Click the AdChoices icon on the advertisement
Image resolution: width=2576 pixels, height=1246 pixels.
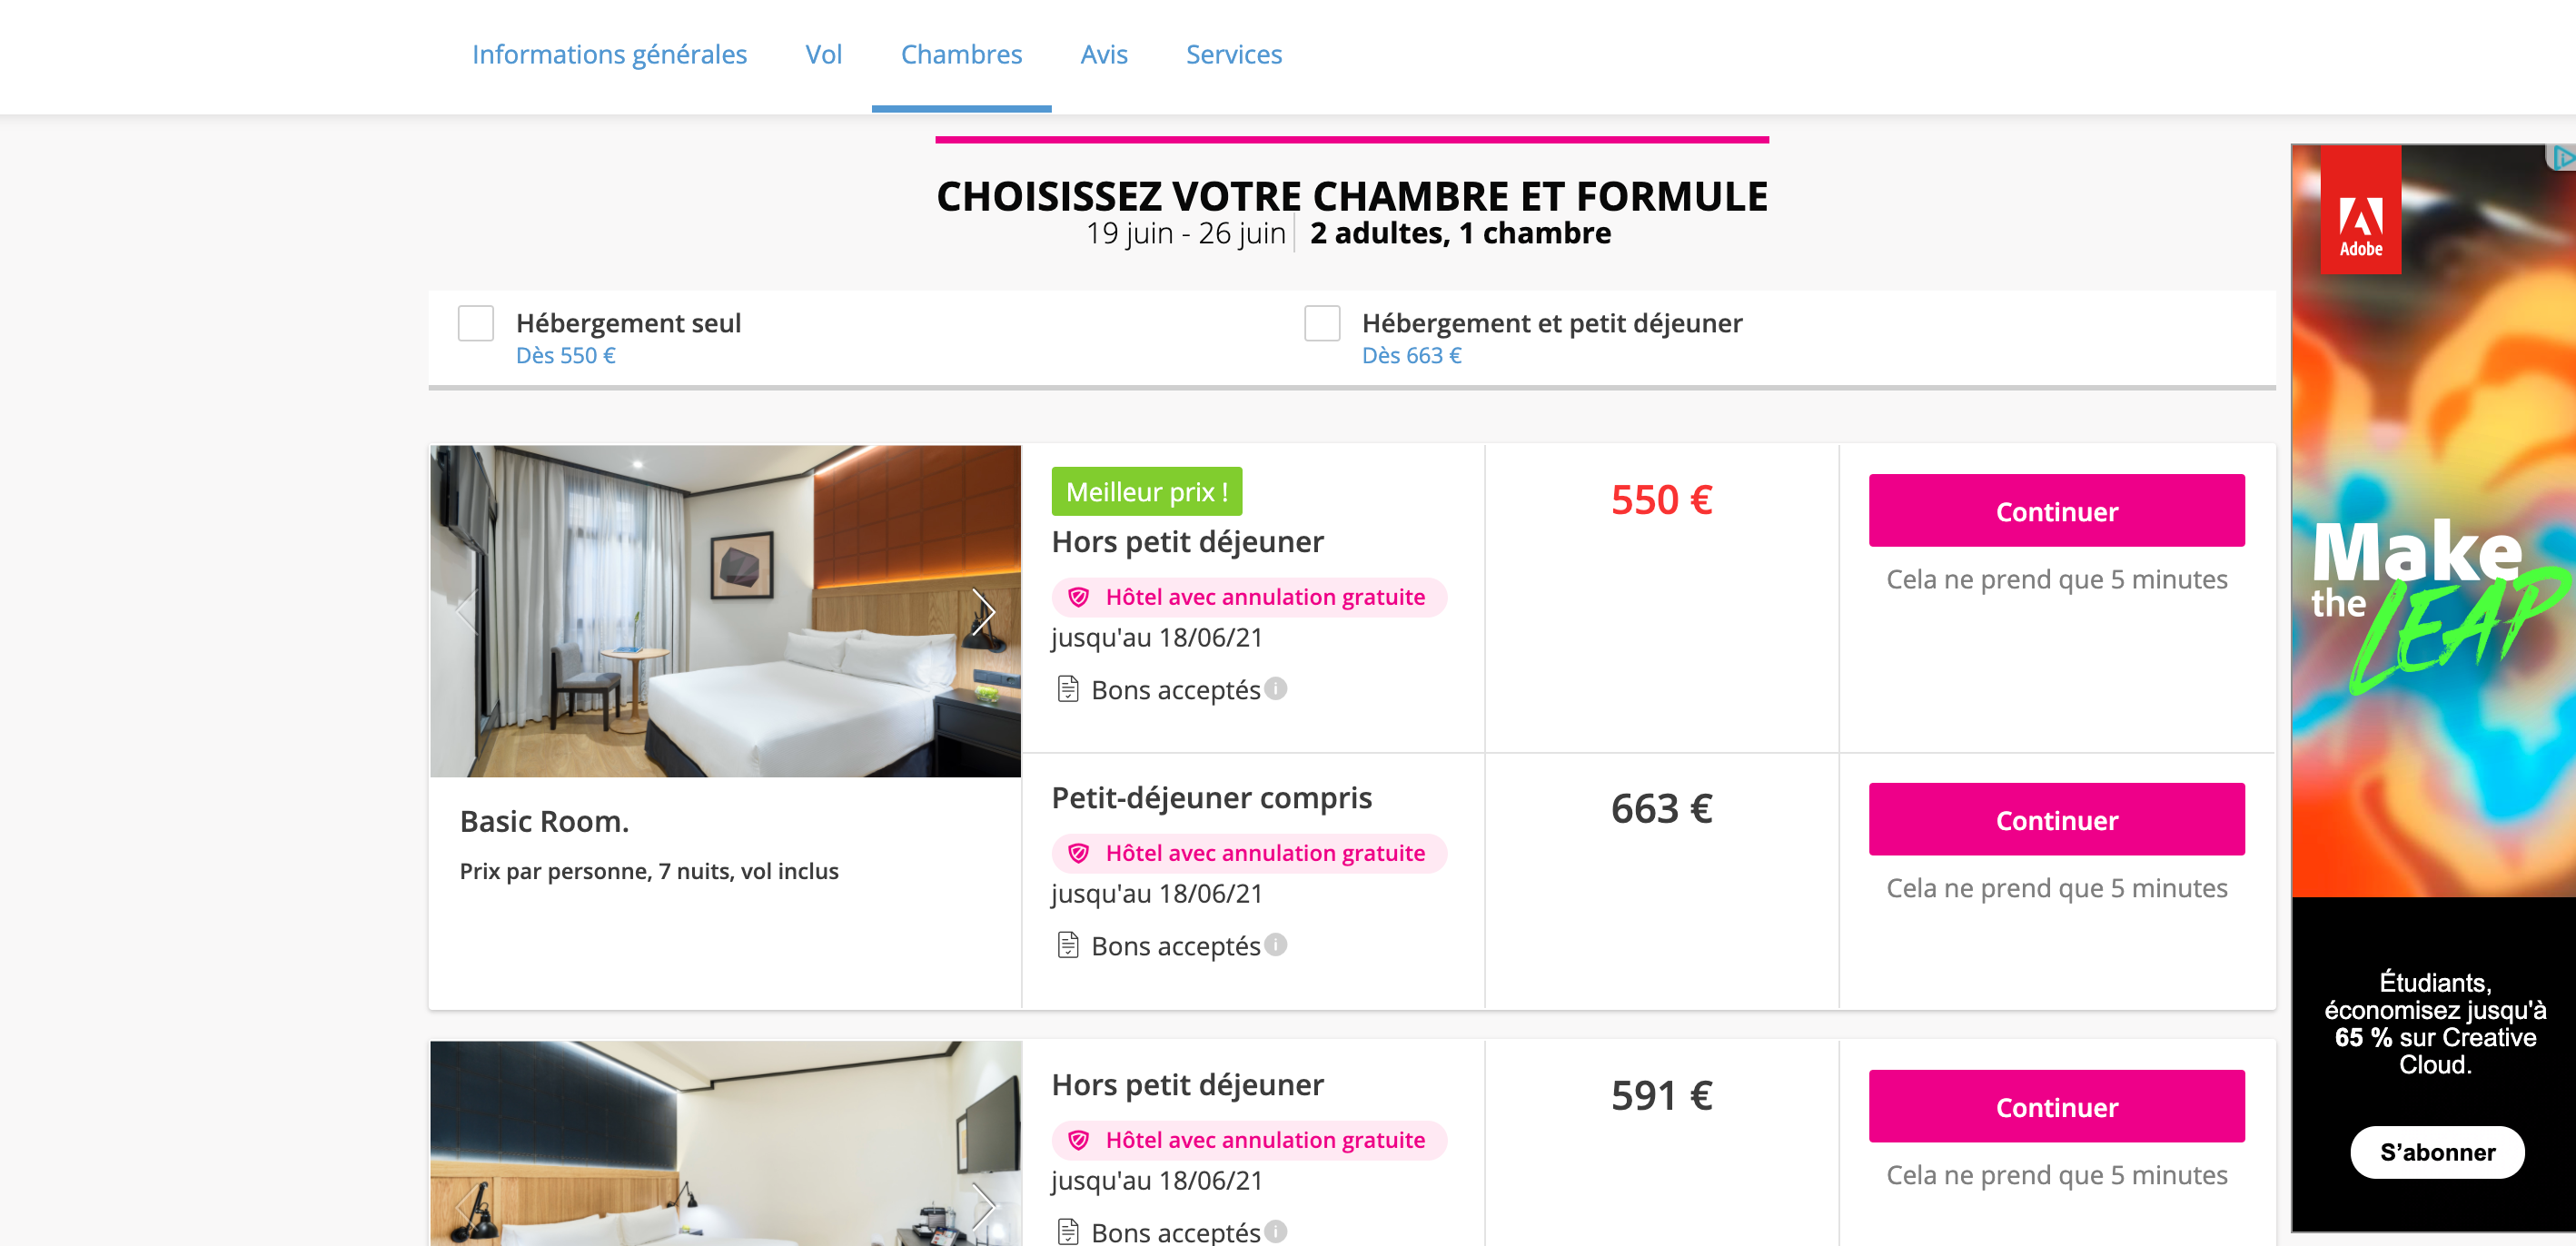(x=2562, y=157)
